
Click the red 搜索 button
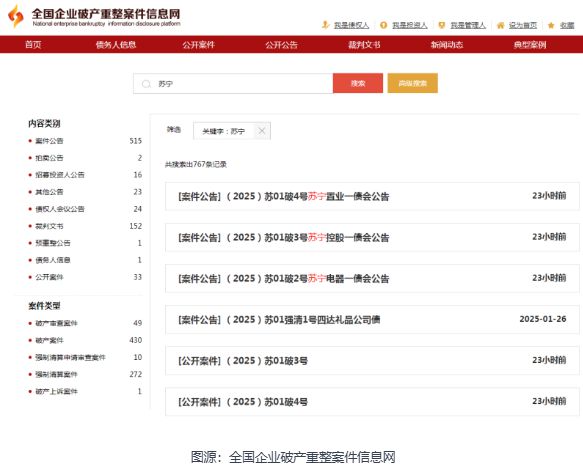pyautogui.click(x=358, y=83)
